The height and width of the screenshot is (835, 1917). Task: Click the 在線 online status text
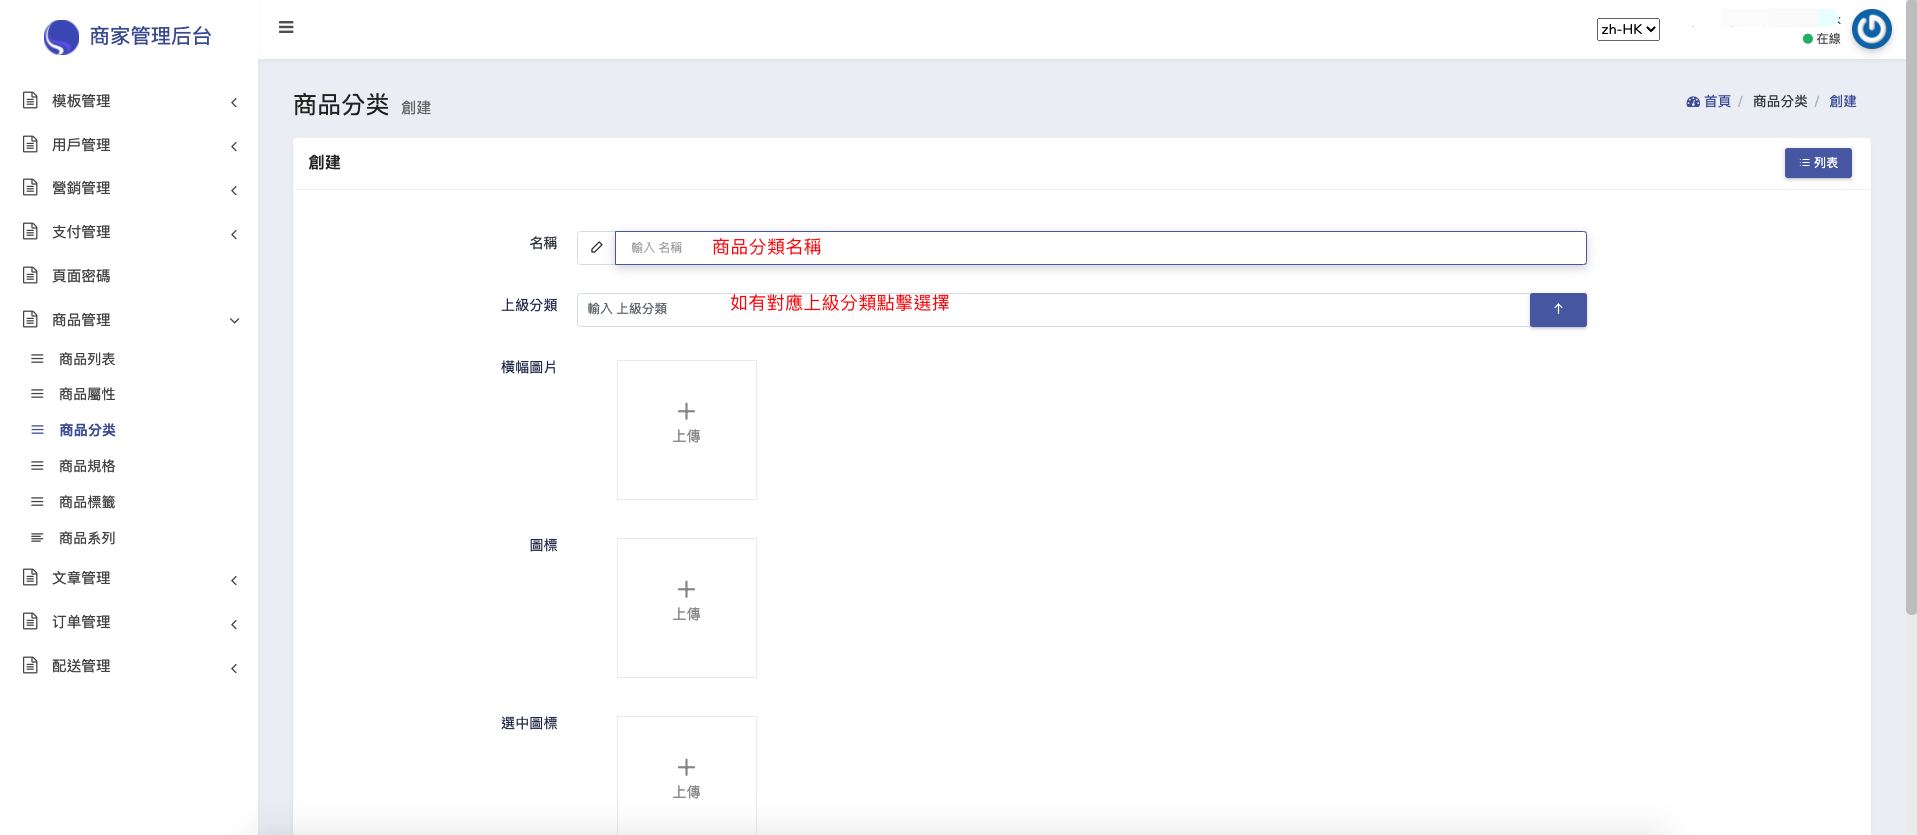tap(1828, 39)
